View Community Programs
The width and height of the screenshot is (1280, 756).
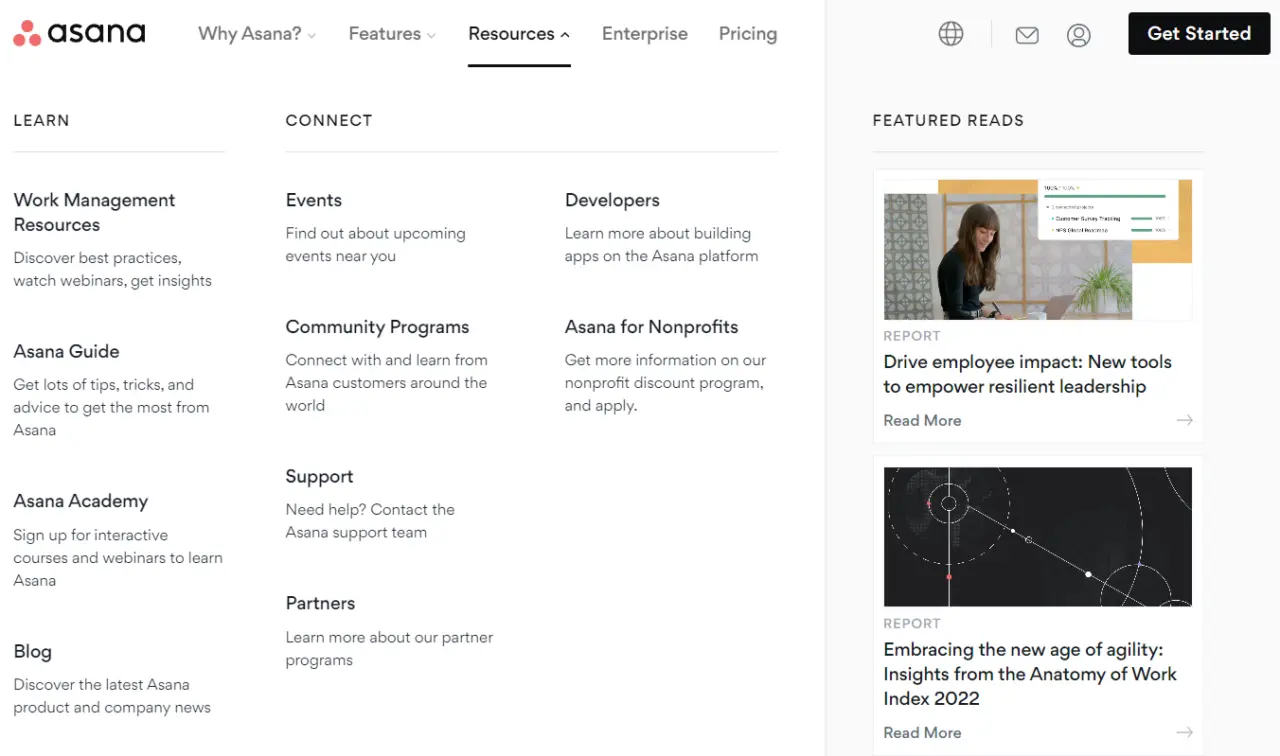[x=377, y=326]
